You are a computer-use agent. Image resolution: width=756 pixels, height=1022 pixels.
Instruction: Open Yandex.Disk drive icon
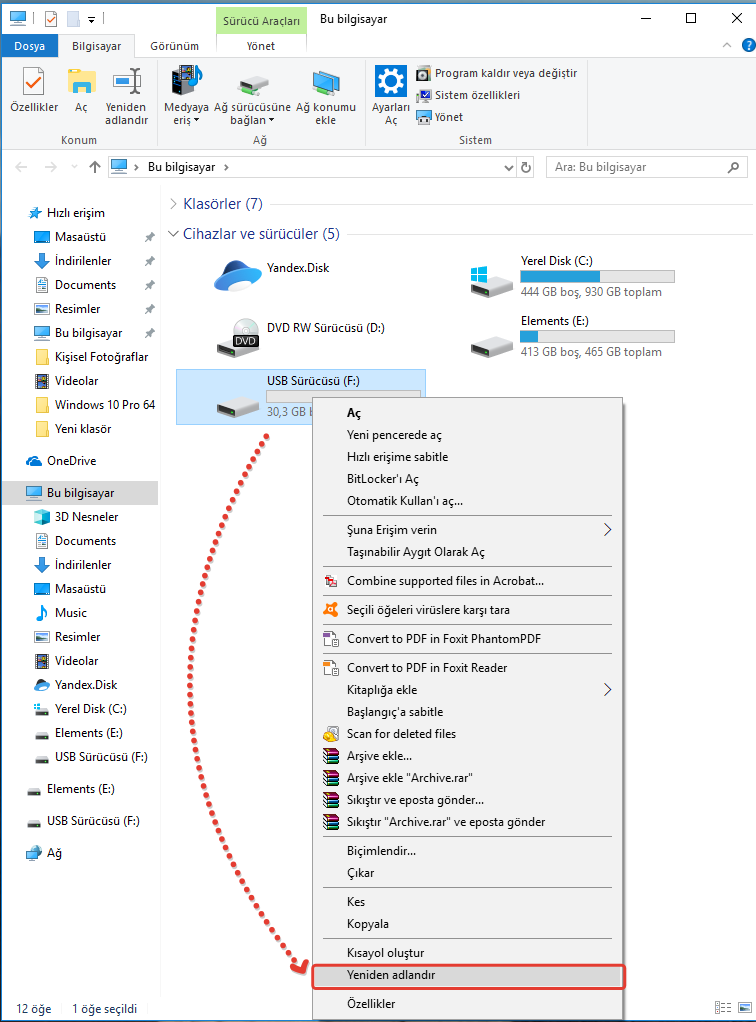pyautogui.click(x=238, y=275)
